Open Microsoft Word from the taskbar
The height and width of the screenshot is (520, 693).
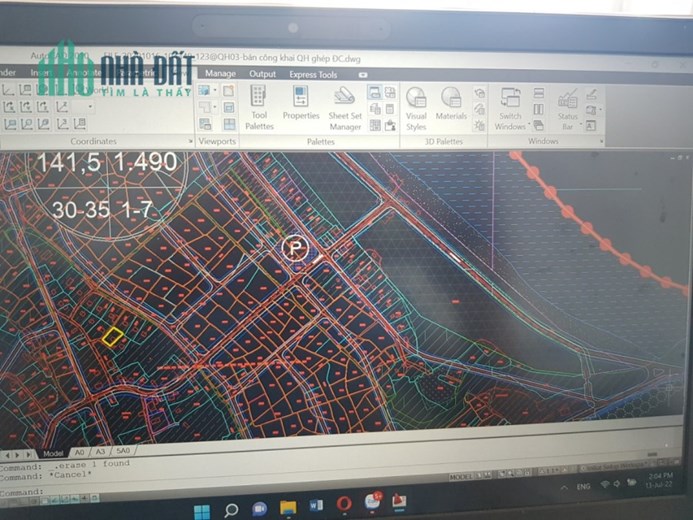coord(316,505)
